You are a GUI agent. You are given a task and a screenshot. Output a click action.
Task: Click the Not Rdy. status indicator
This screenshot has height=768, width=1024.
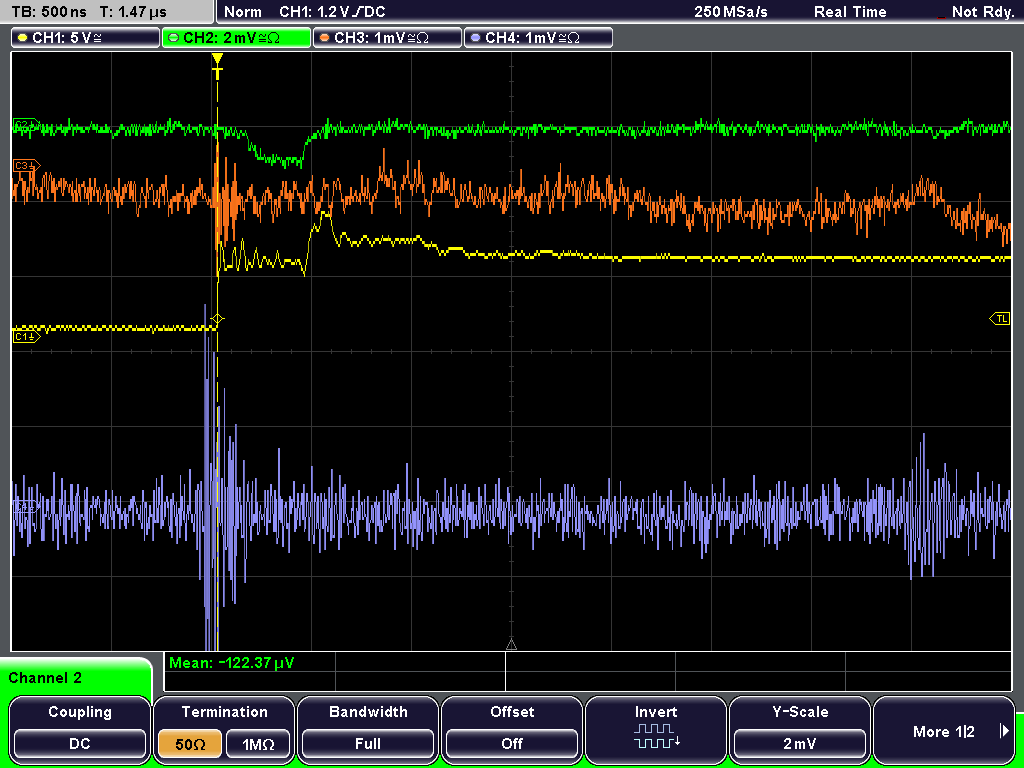click(982, 12)
